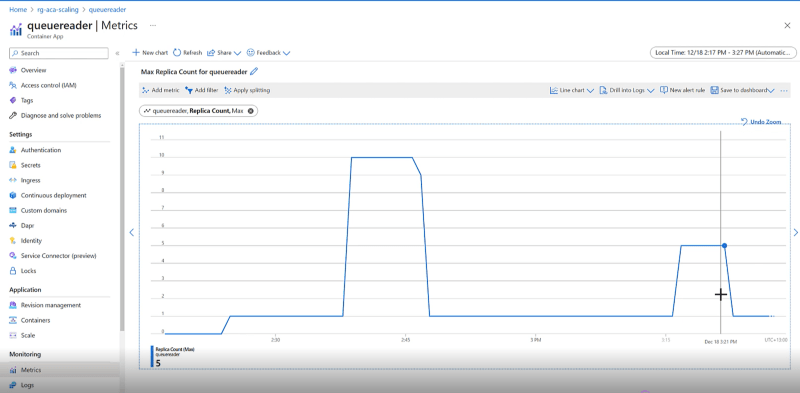
Task: Open the Overview sidebar item
Action: [34, 70]
